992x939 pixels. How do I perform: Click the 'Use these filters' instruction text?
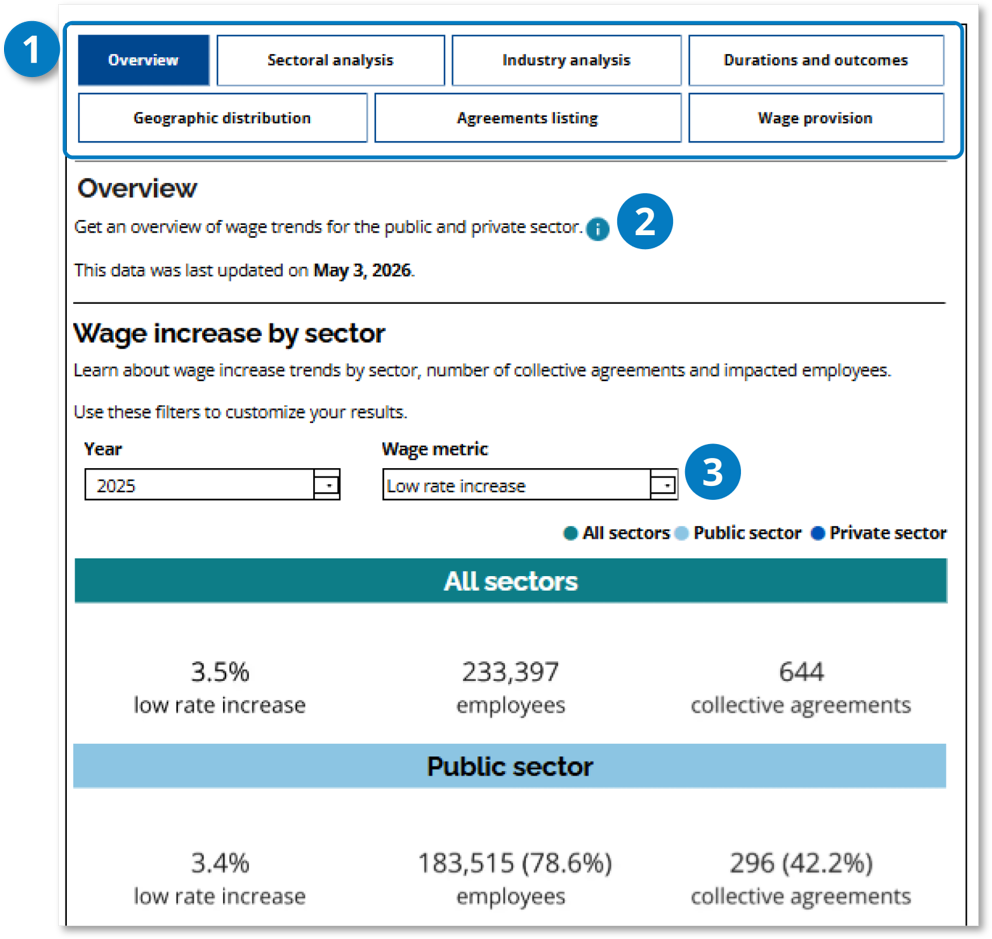pos(240,412)
